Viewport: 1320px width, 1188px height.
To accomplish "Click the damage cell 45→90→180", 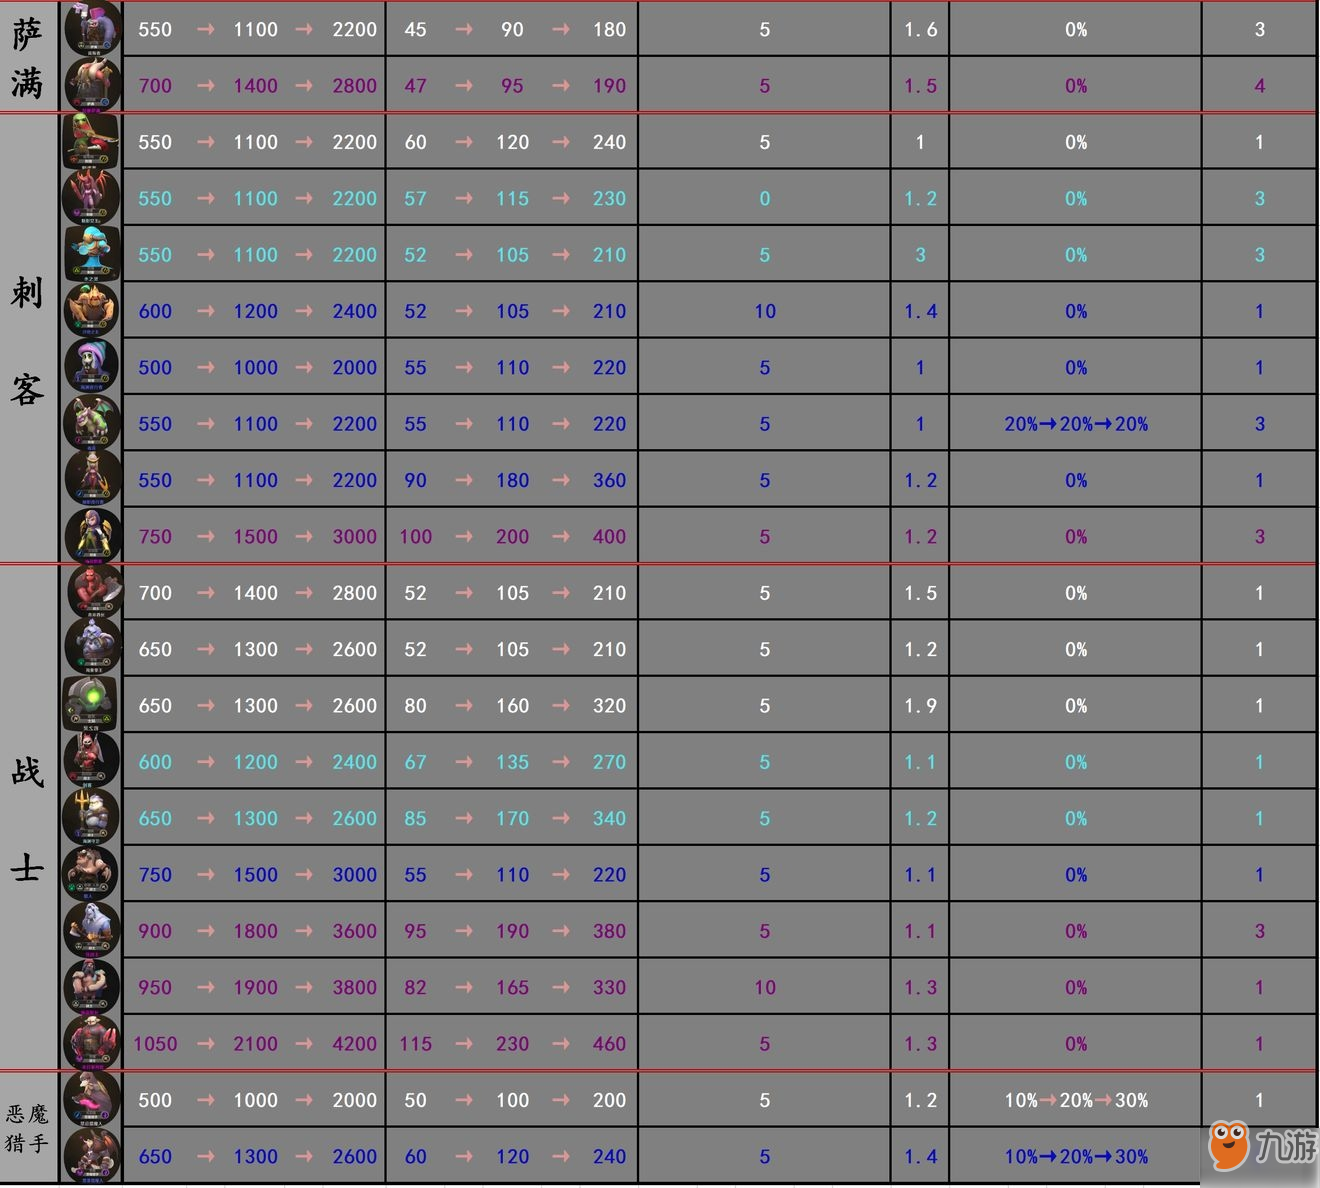I will coord(514,30).
